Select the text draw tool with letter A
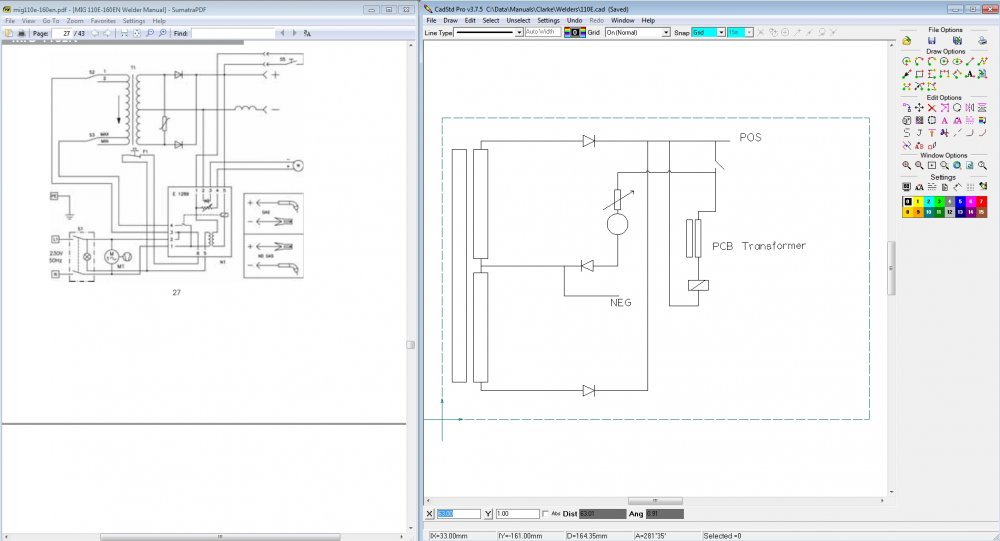 [970, 73]
